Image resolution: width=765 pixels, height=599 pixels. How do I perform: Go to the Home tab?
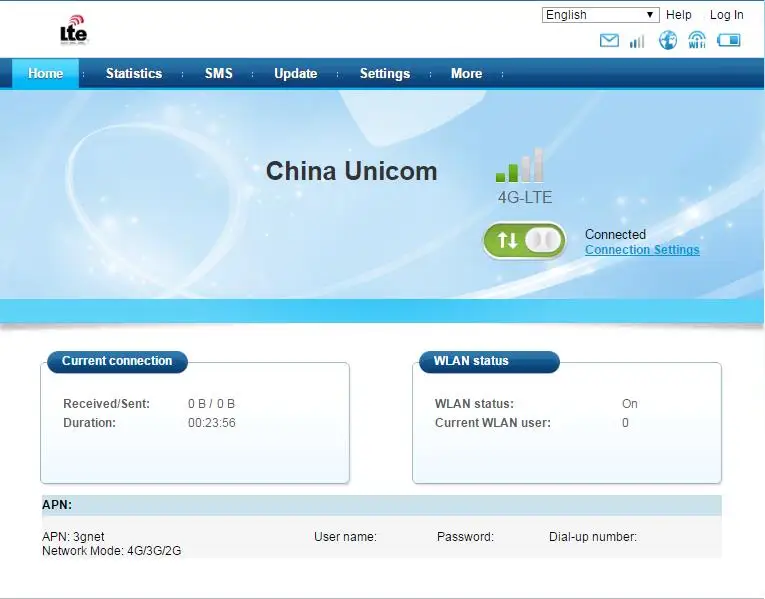click(45, 73)
